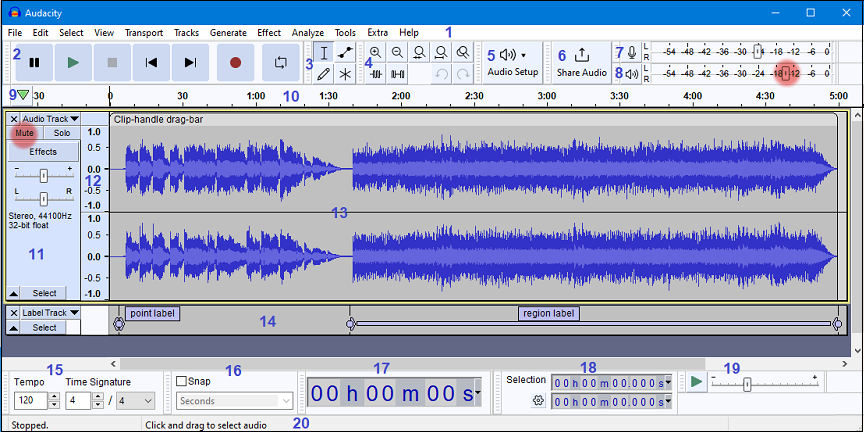Click the Zoom In magnifier

pyautogui.click(x=375, y=53)
